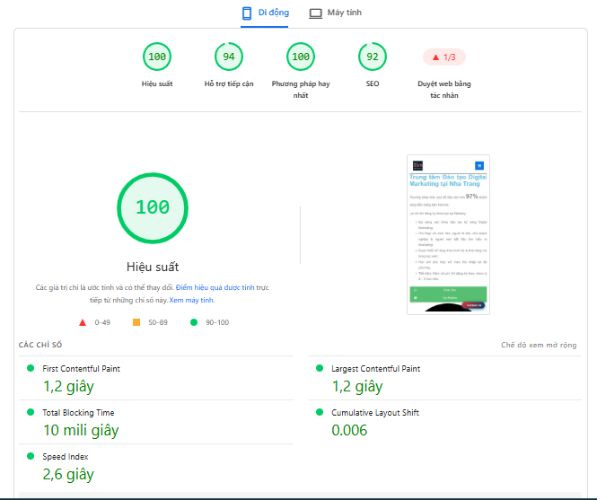Viewport: 600px width, 500px height.
Task: Click Duyệt web bằng tác nhân label
Action: coord(444,90)
